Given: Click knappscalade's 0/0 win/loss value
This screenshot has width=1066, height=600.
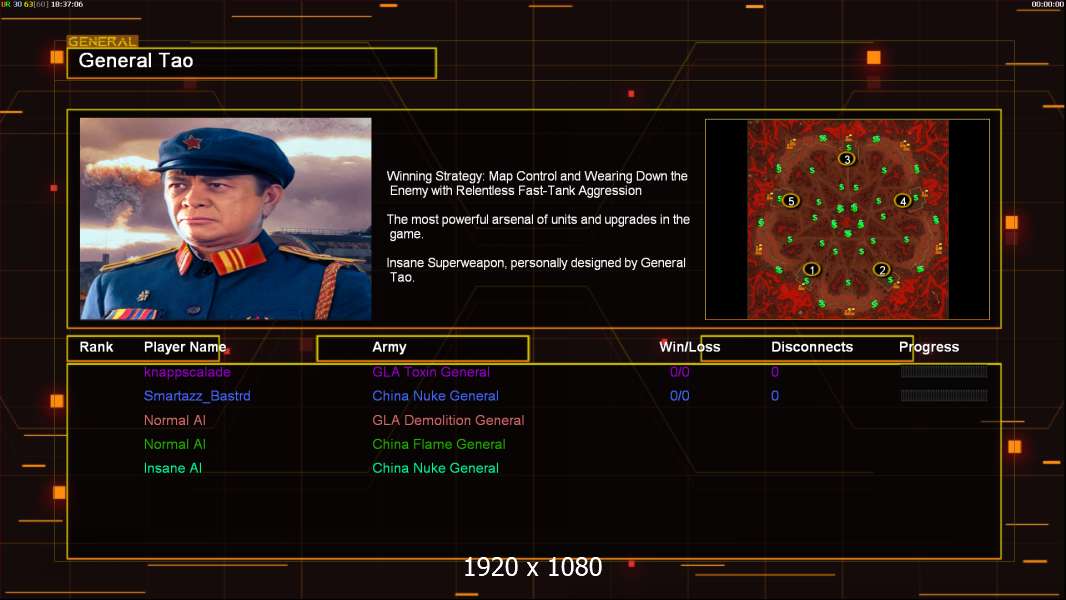Looking at the screenshot, I should coord(680,372).
